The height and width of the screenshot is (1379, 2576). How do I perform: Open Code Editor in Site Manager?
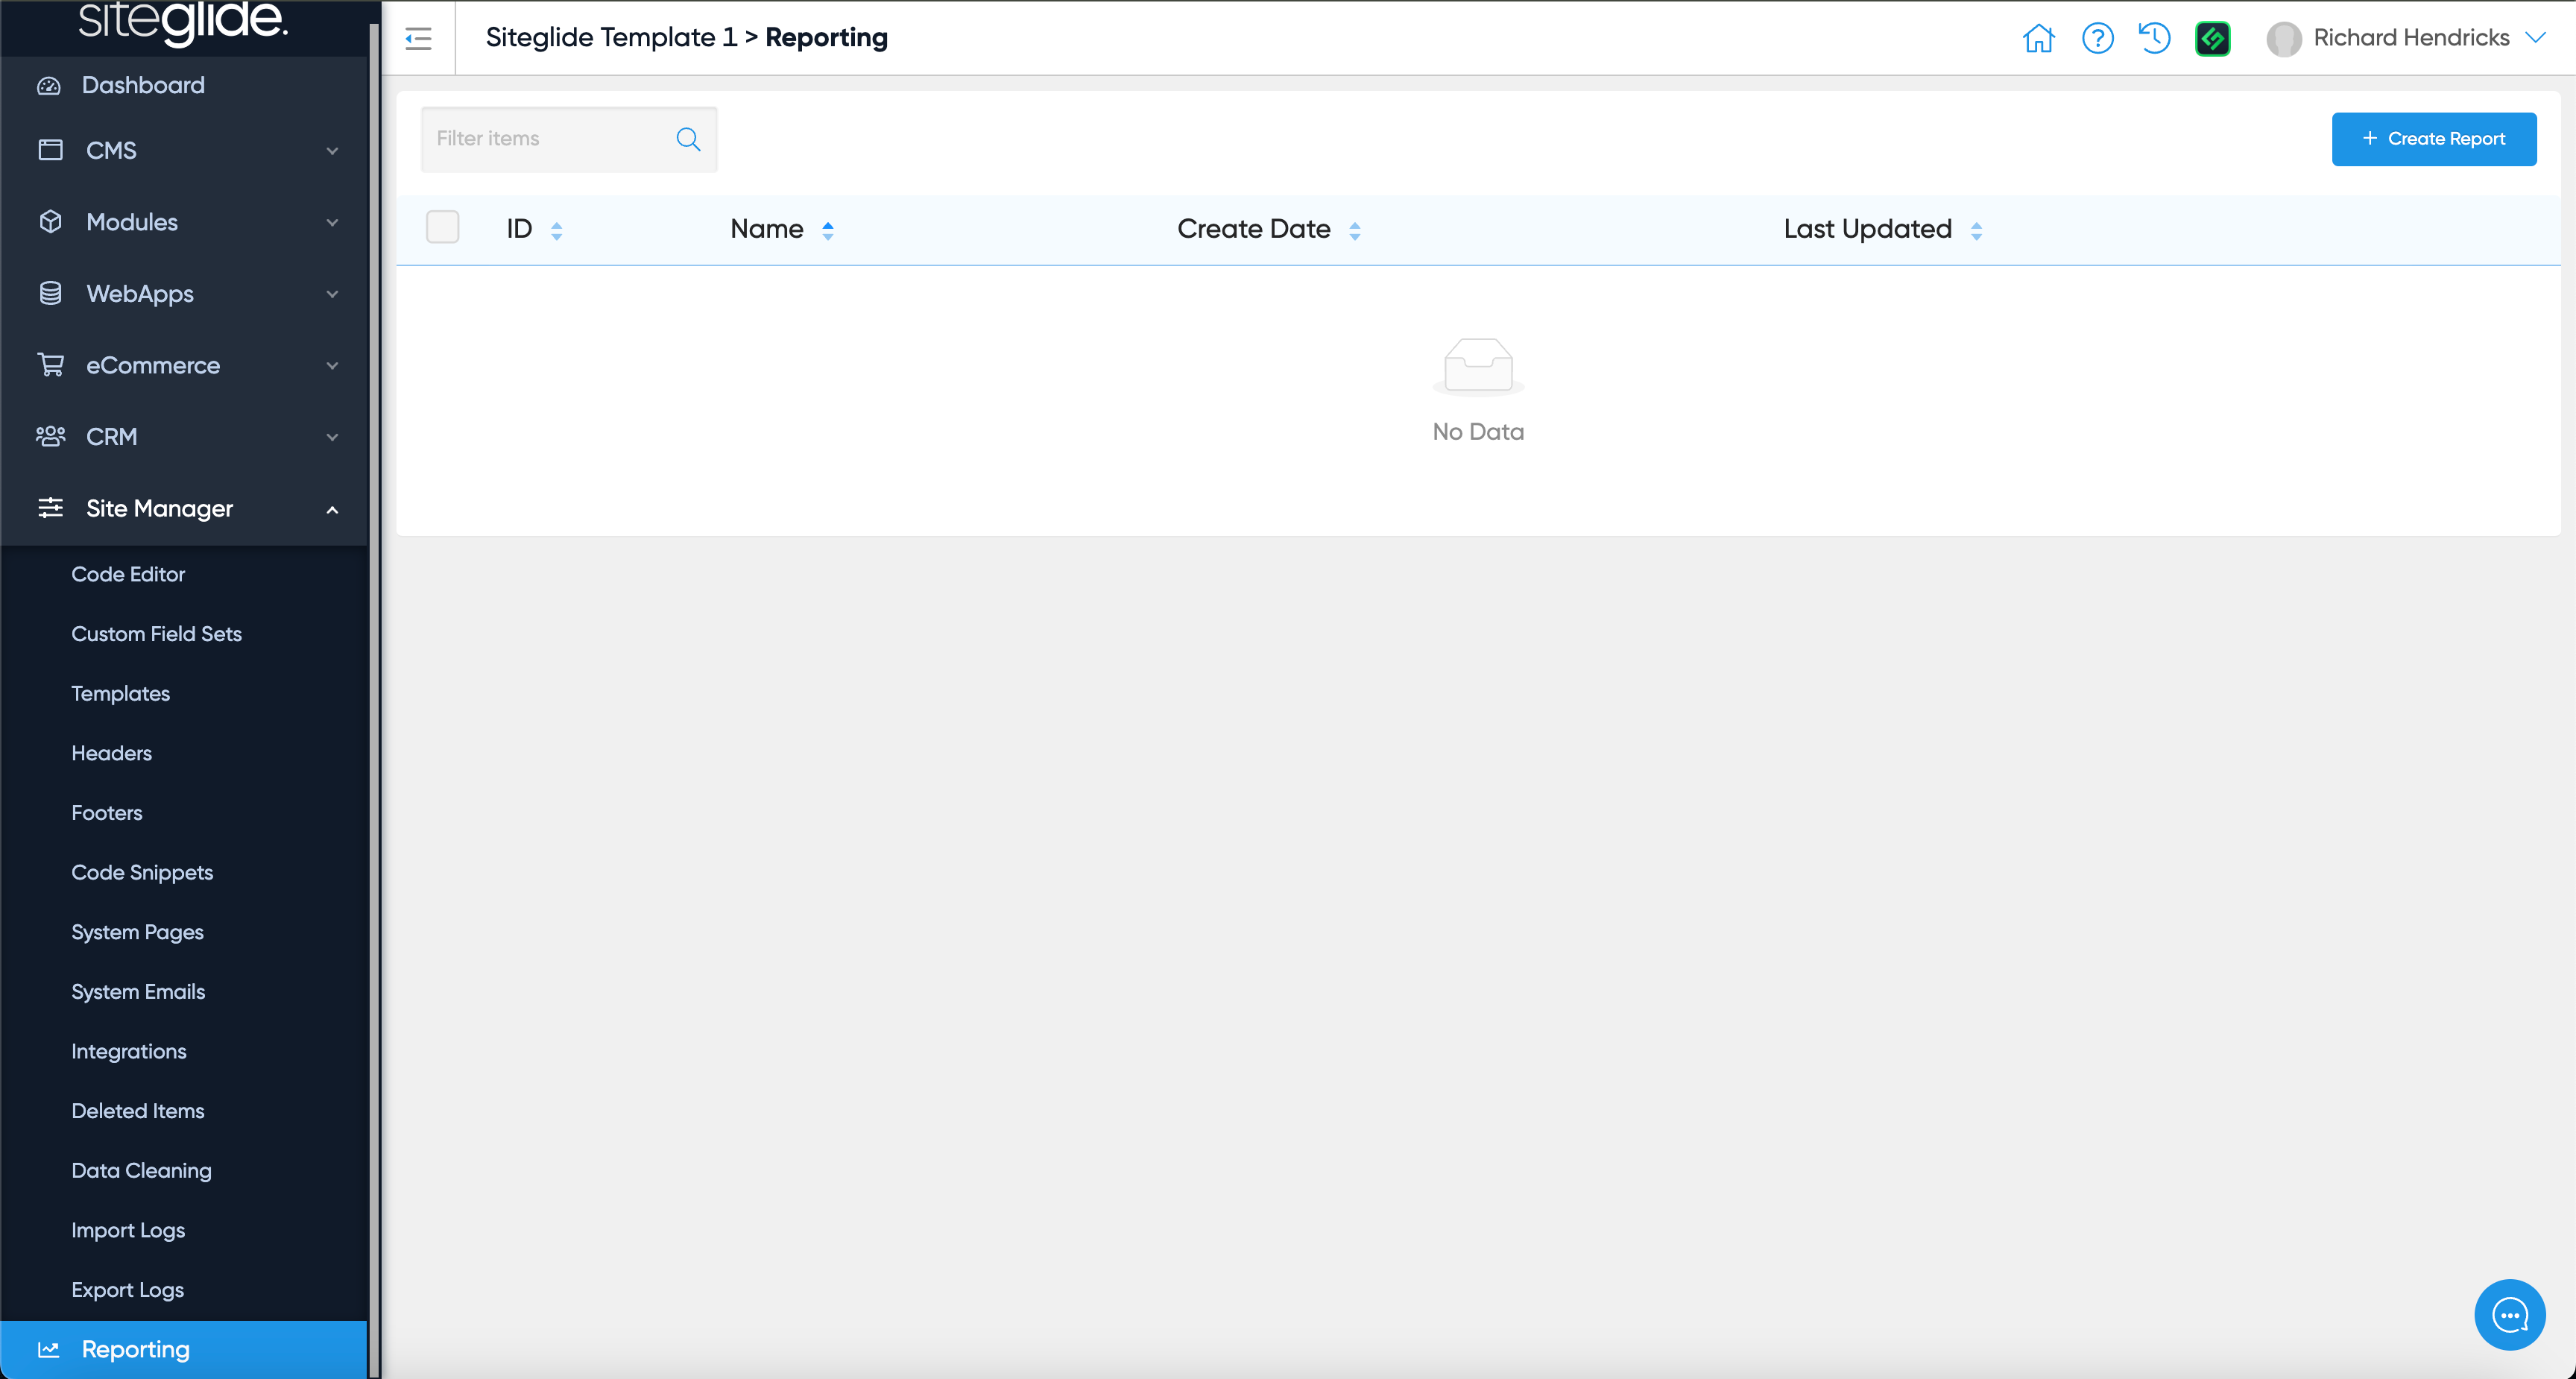click(x=128, y=574)
